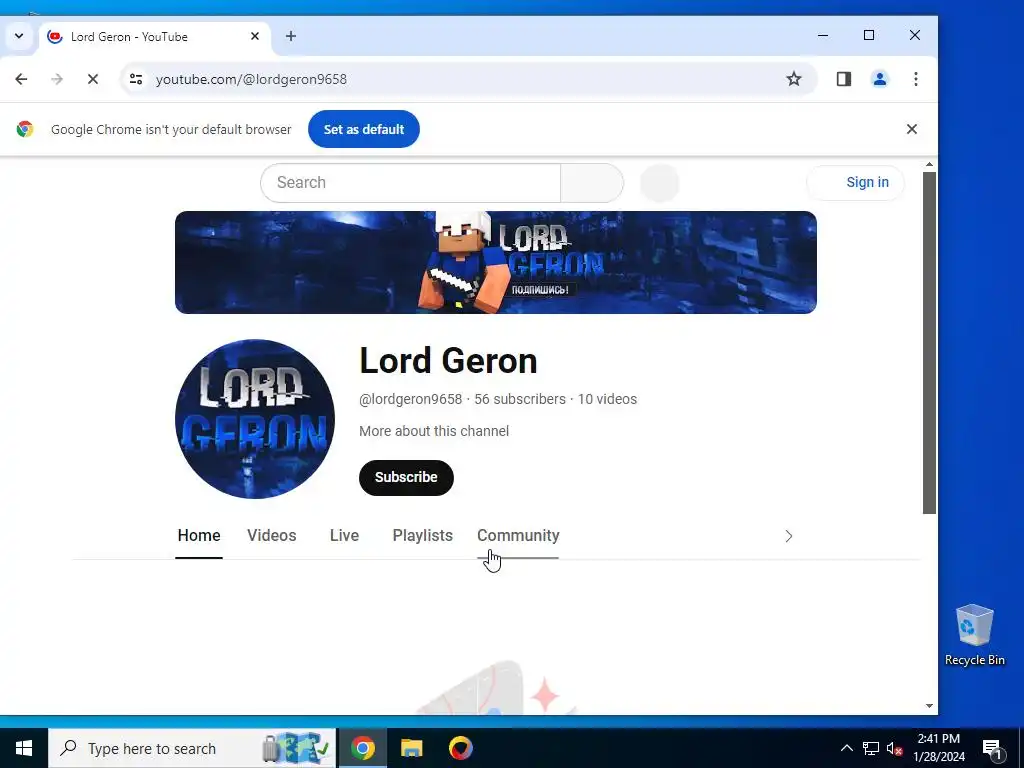Click the @lordgeron9658 handle text
1024x768 pixels.
click(410, 399)
